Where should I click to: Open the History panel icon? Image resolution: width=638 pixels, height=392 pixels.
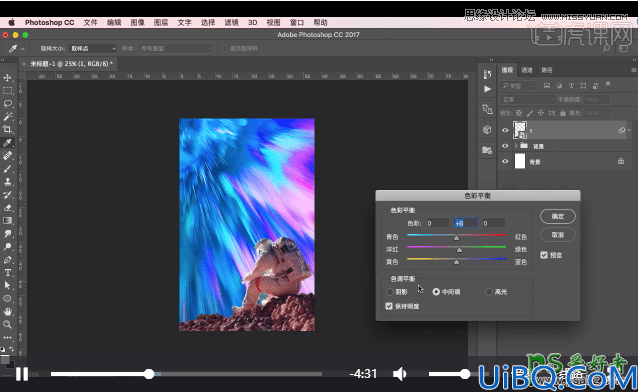[487, 74]
